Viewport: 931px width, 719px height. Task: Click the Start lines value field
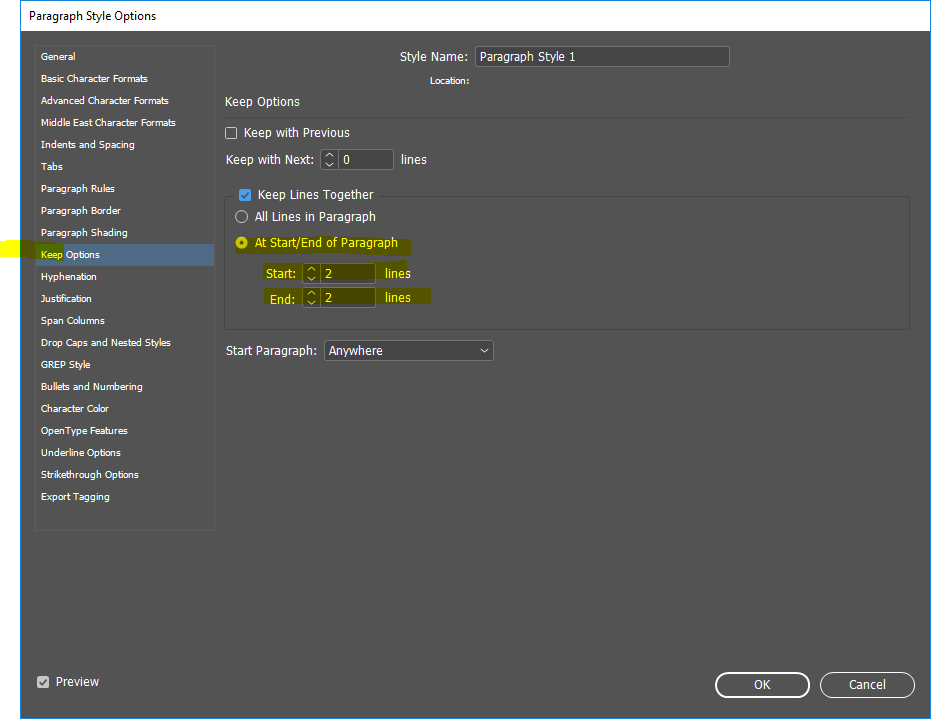point(348,274)
